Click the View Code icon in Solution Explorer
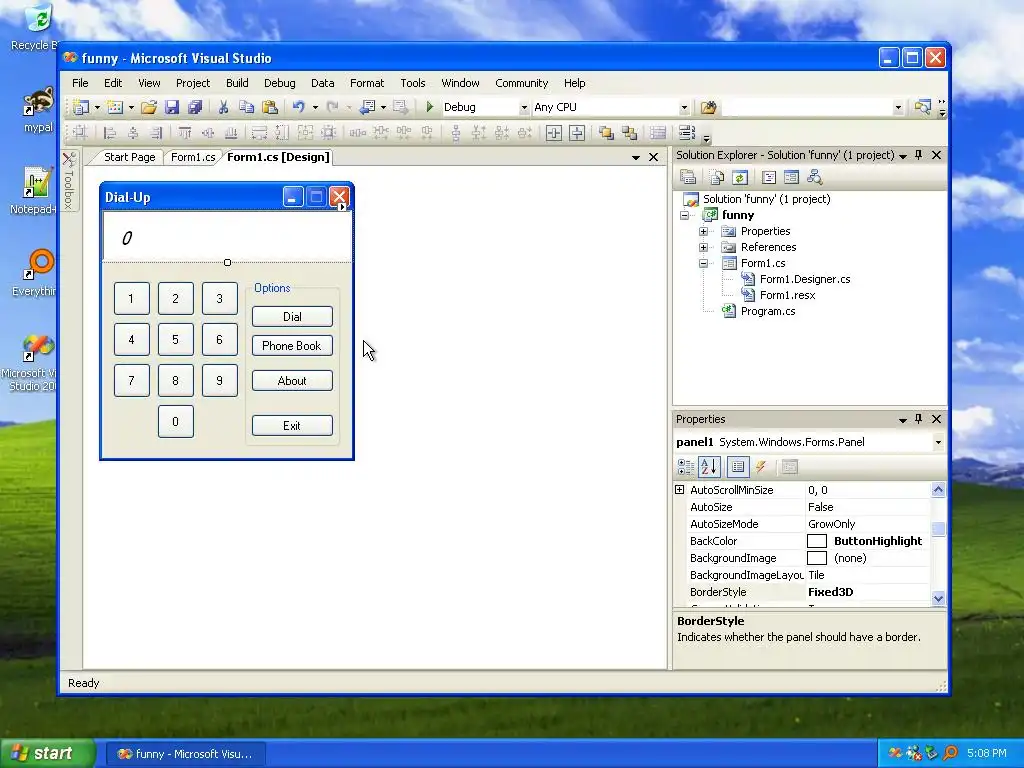This screenshot has width=1024, height=768. click(769, 177)
